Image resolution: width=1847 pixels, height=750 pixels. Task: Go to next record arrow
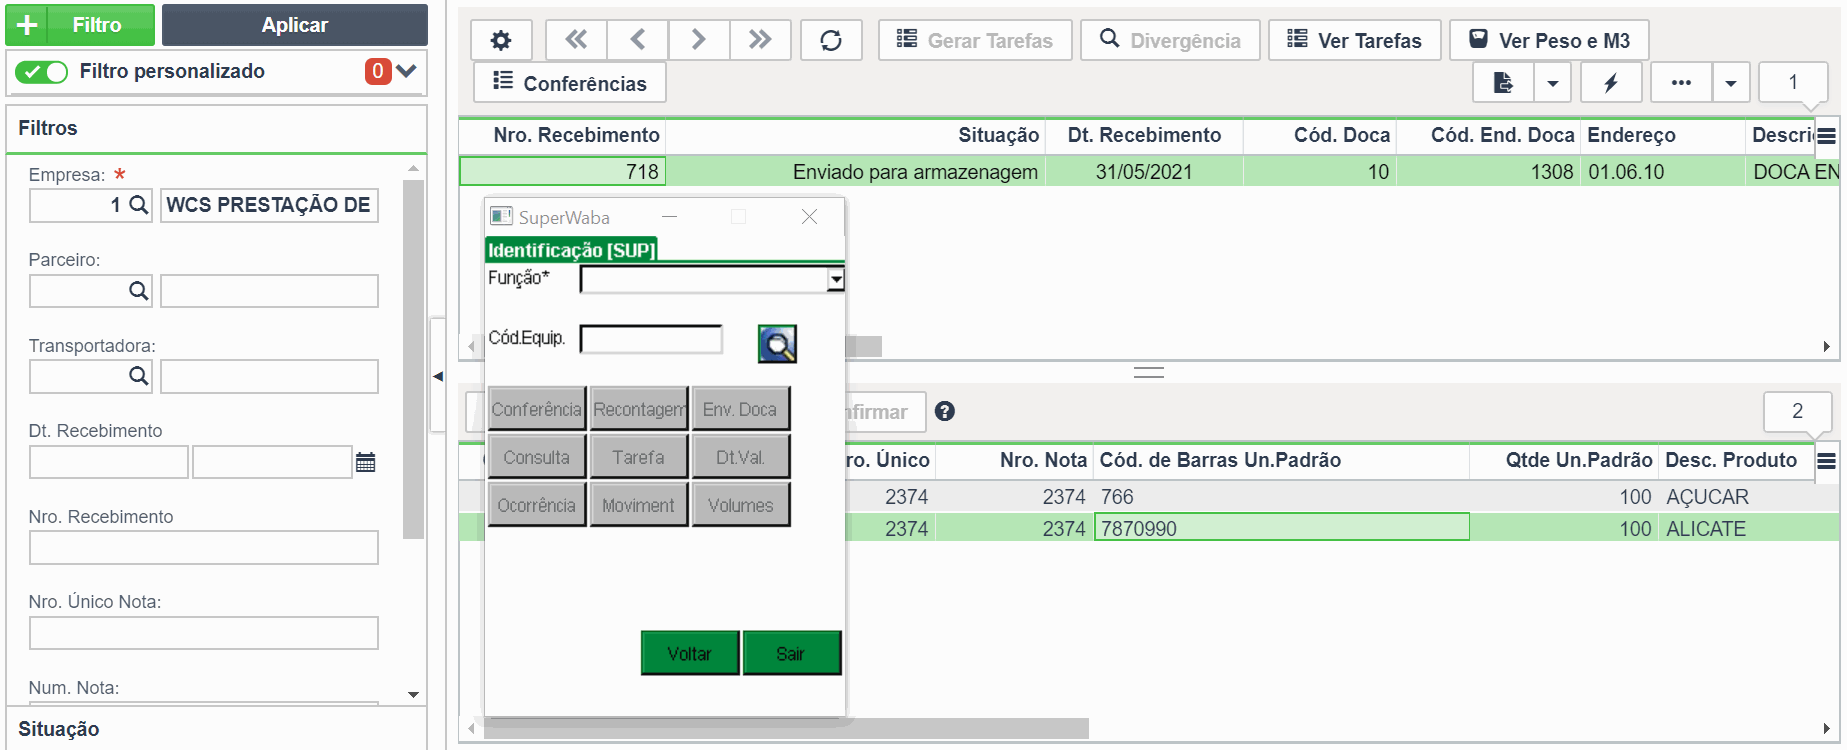(x=698, y=40)
